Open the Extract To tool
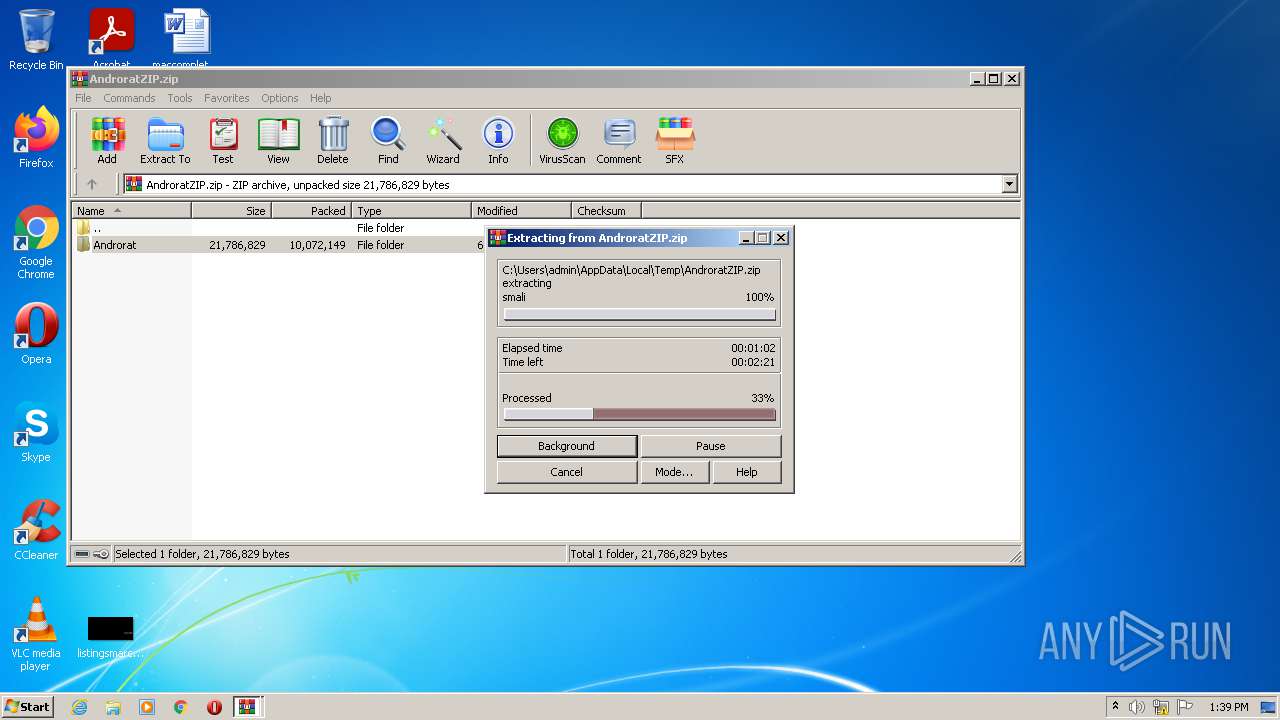1280x720 pixels. coord(165,140)
